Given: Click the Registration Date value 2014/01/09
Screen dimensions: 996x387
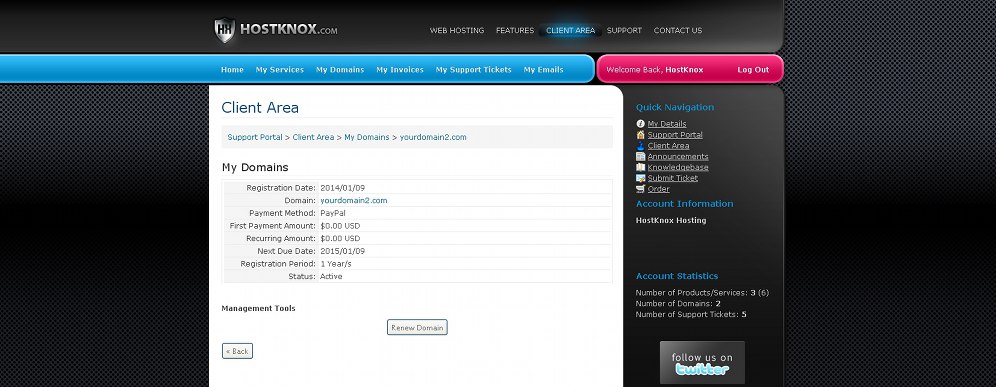Looking at the screenshot, I should (x=342, y=188).
